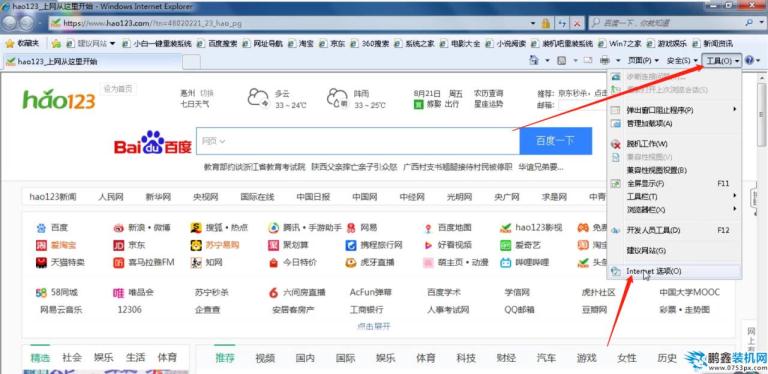Click 切换 city link beside 惠州
Viewport: 768px width, 374px height.
[x=207, y=93]
